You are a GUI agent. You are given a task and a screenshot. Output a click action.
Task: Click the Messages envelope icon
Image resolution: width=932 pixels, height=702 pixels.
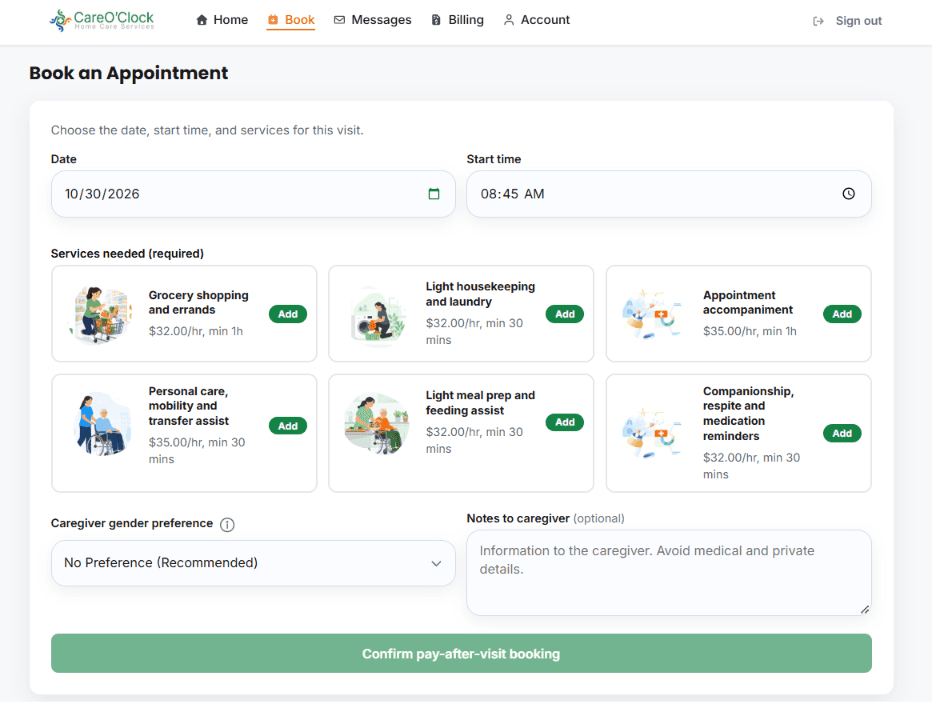[339, 20]
